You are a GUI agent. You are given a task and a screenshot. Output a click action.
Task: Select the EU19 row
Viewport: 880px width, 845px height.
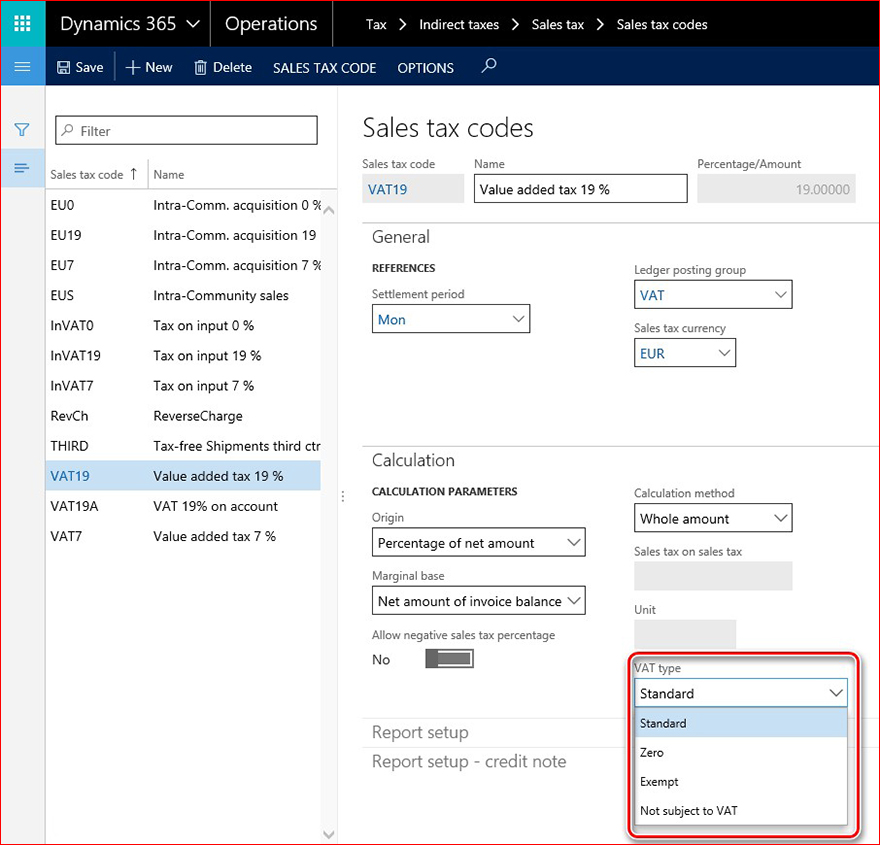[x=183, y=235]
